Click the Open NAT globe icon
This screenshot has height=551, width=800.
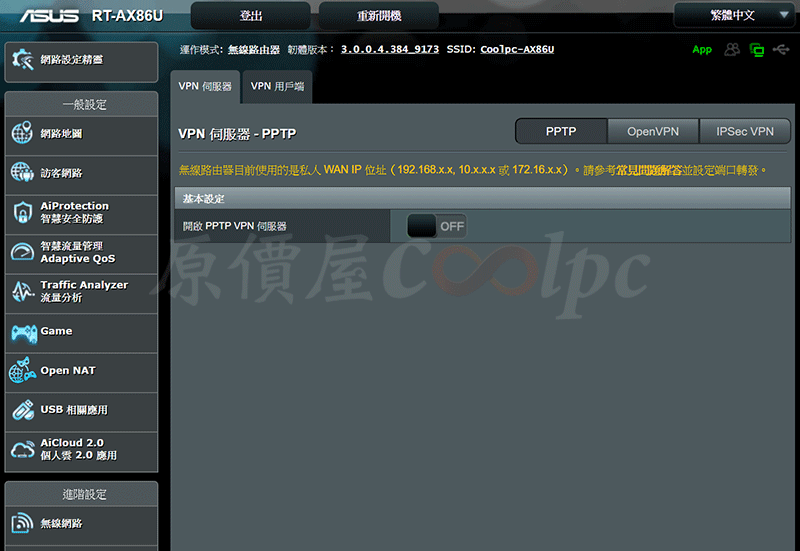coord(22,371)
